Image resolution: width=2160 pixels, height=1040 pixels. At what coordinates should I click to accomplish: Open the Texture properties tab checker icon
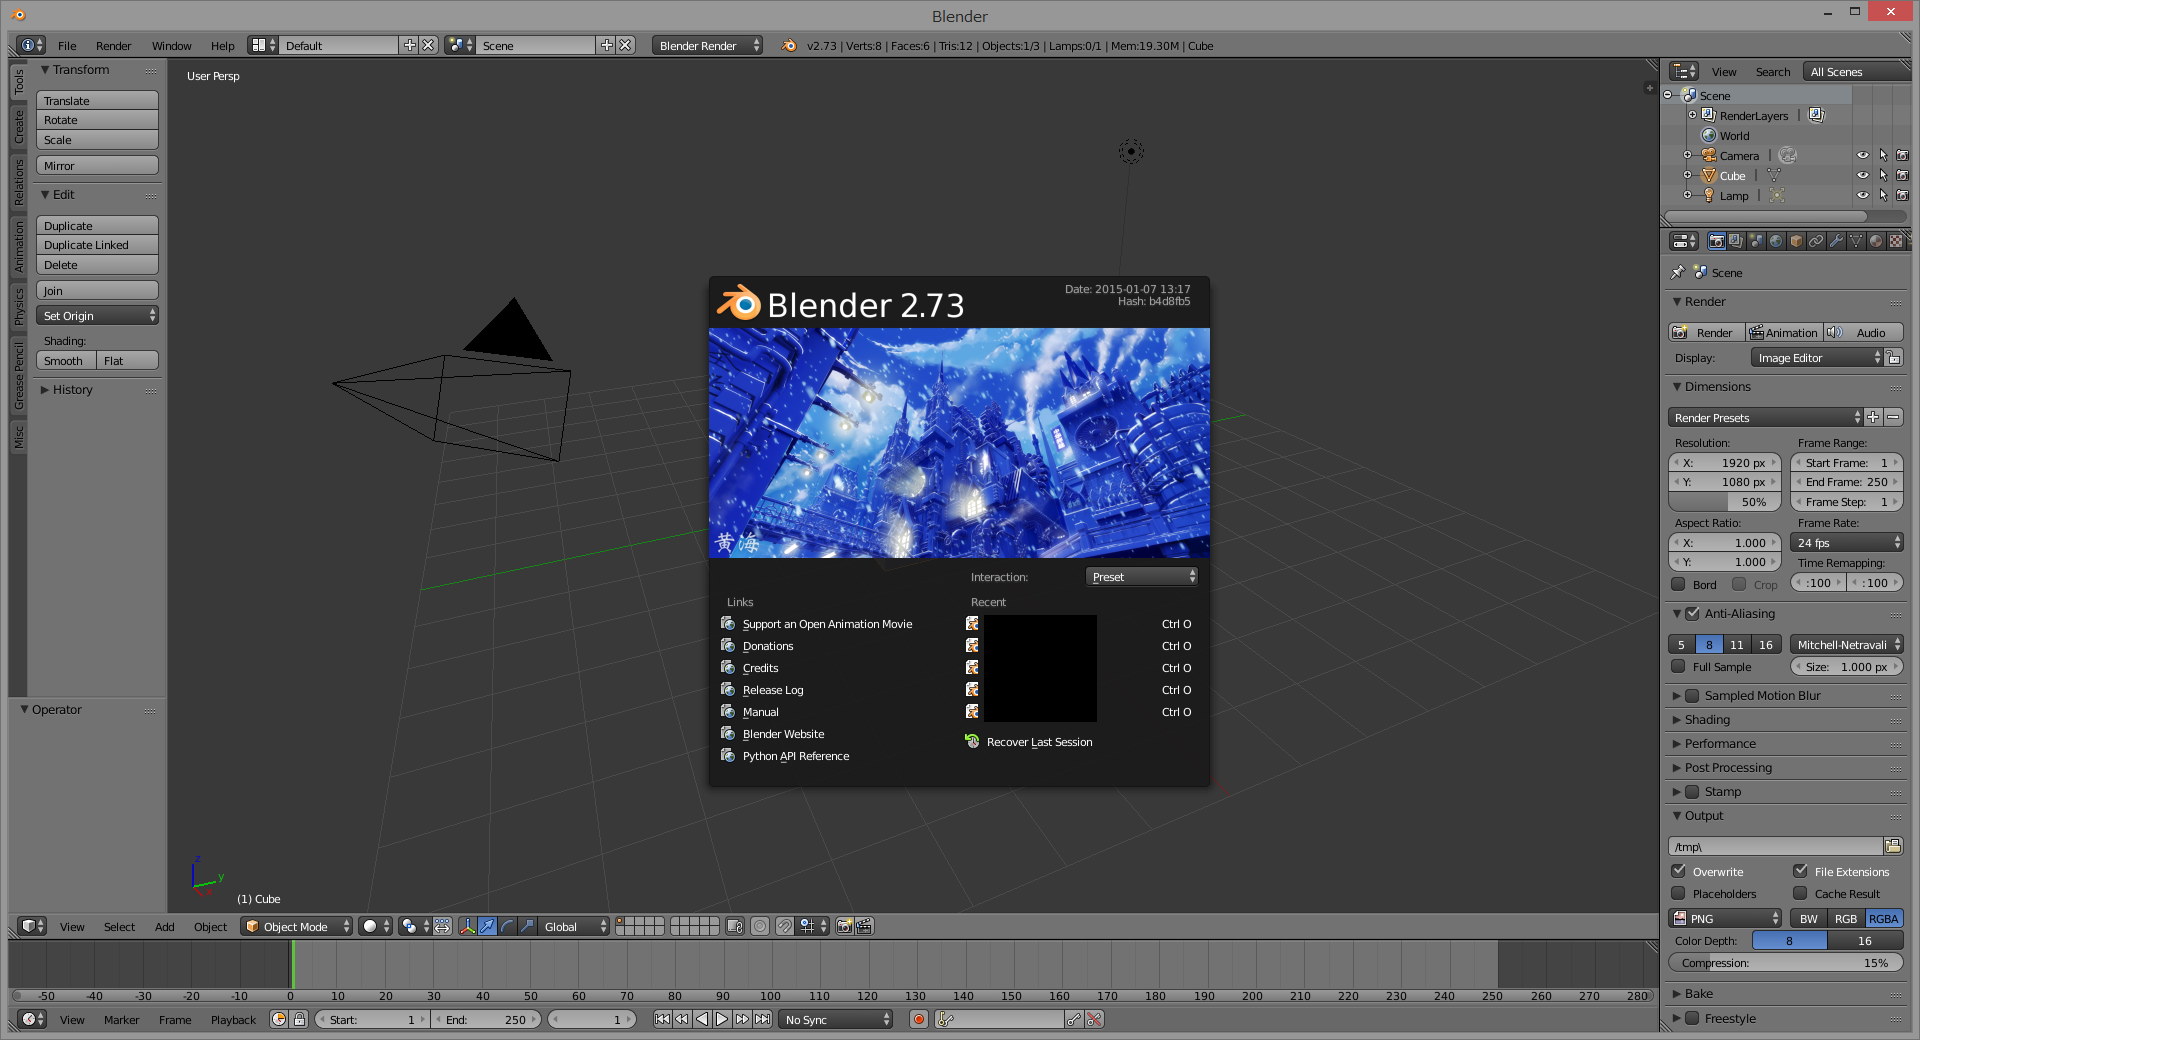(1896, 241)
